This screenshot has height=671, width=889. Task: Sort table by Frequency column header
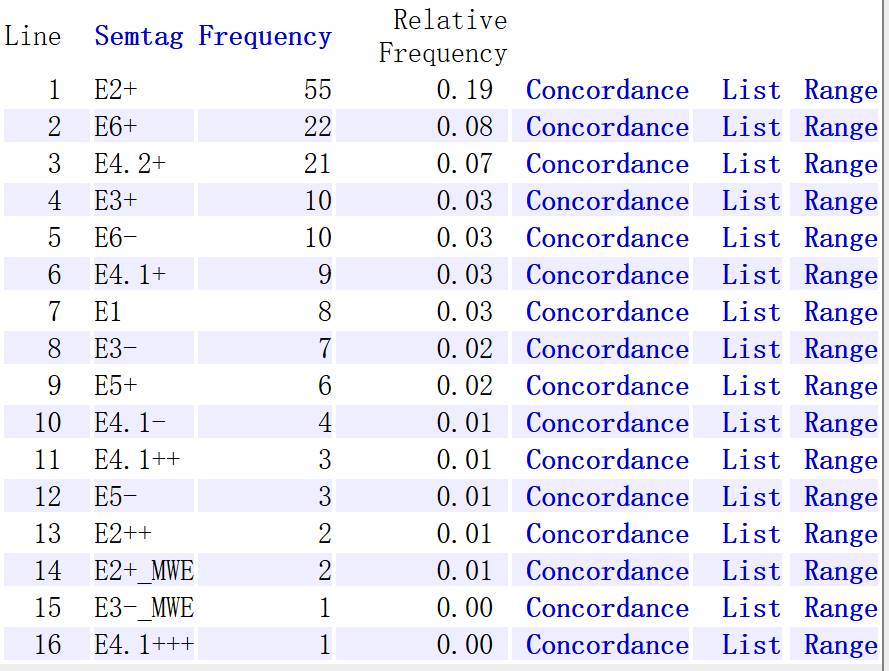coord(265,37)
